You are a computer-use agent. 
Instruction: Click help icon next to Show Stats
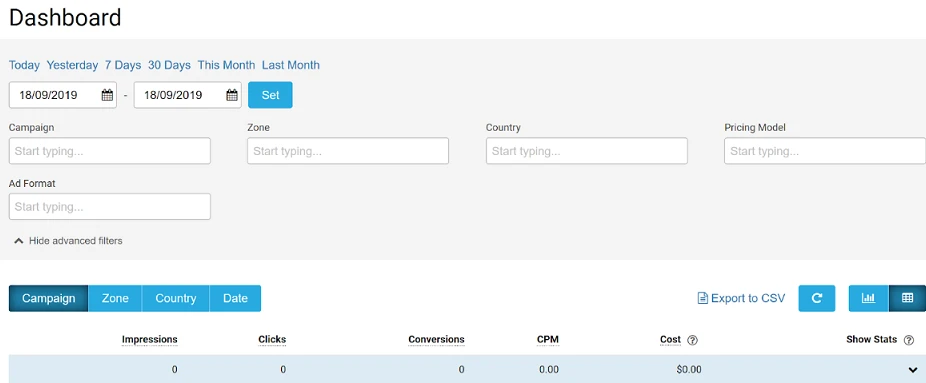[x=909, y=340]
